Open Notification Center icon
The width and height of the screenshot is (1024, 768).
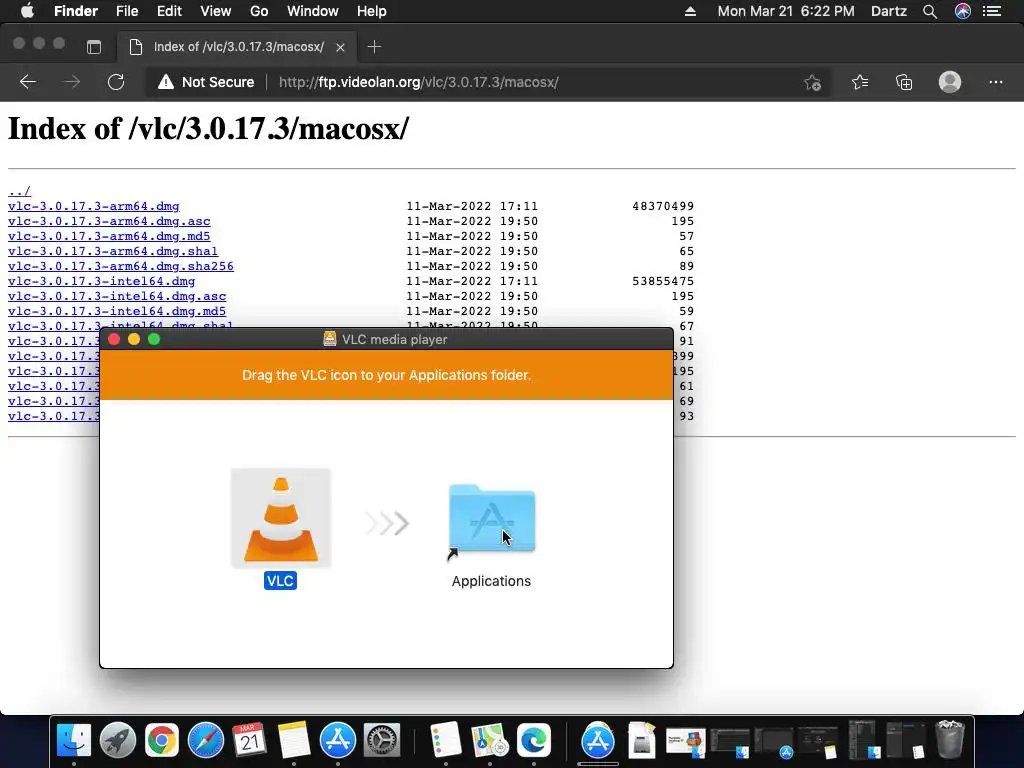(992, 11)
